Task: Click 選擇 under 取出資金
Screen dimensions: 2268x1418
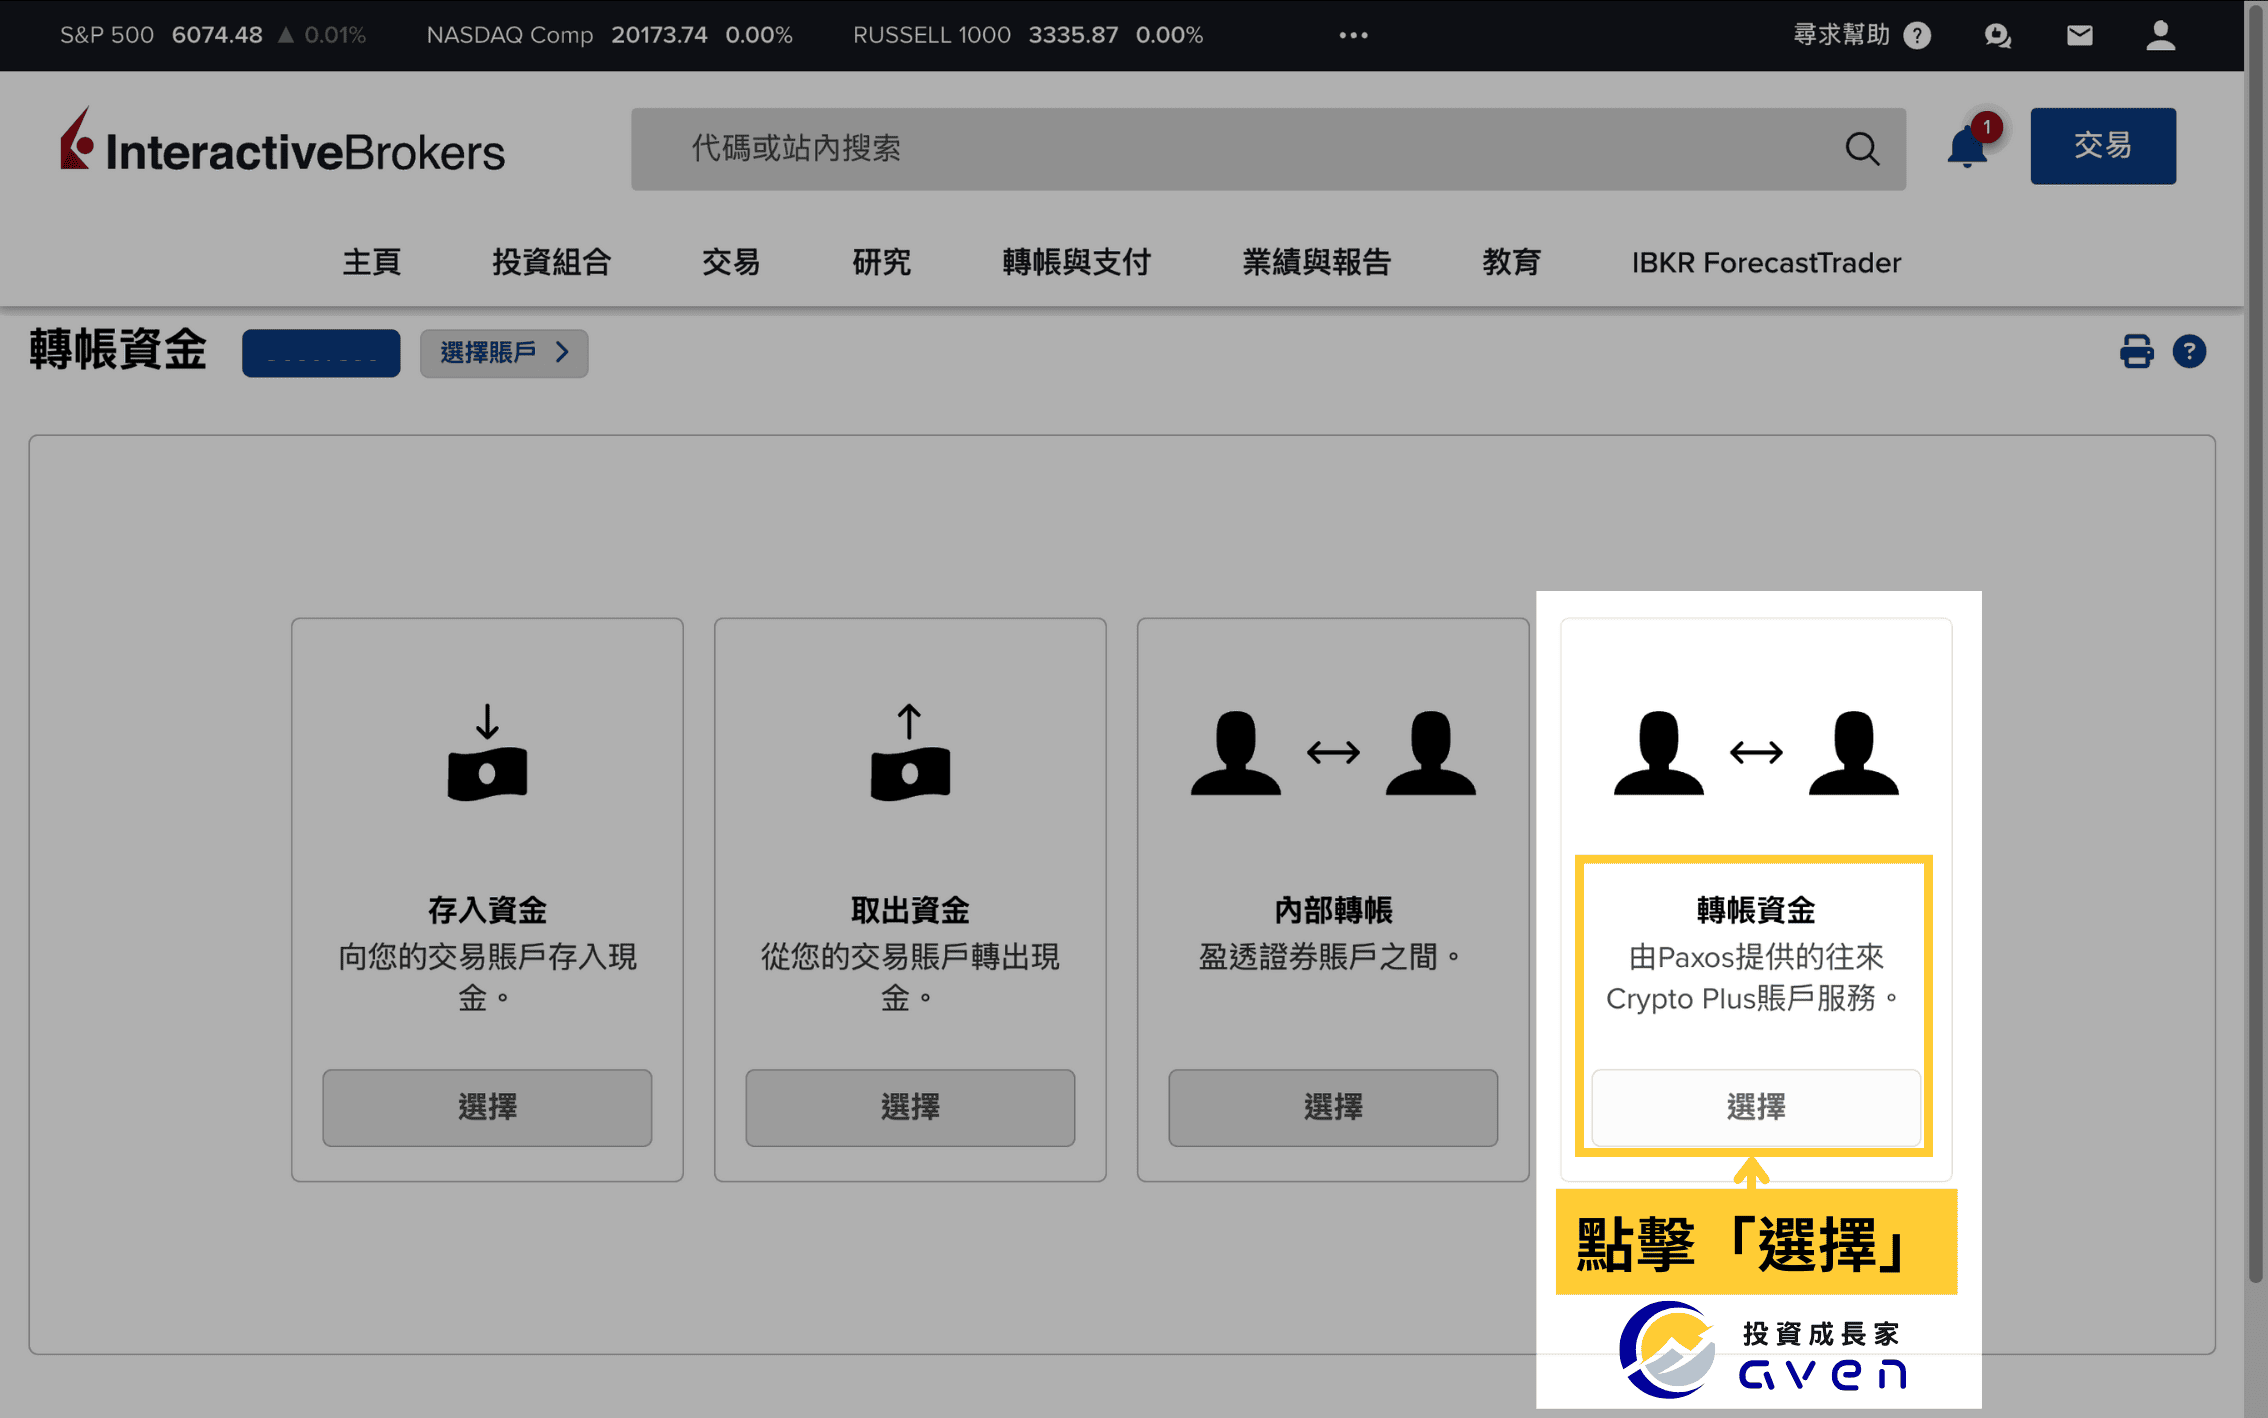Action: tap(910, 1107)
